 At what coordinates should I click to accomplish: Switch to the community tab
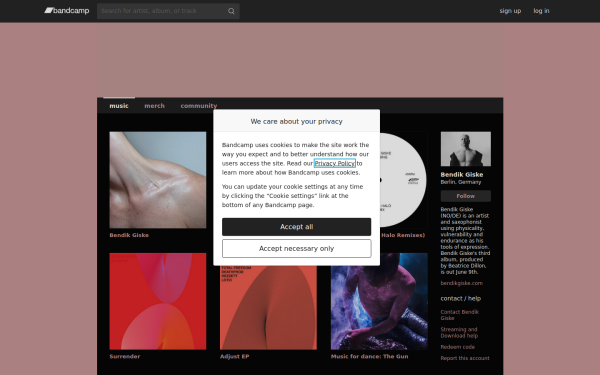[199, 106]
